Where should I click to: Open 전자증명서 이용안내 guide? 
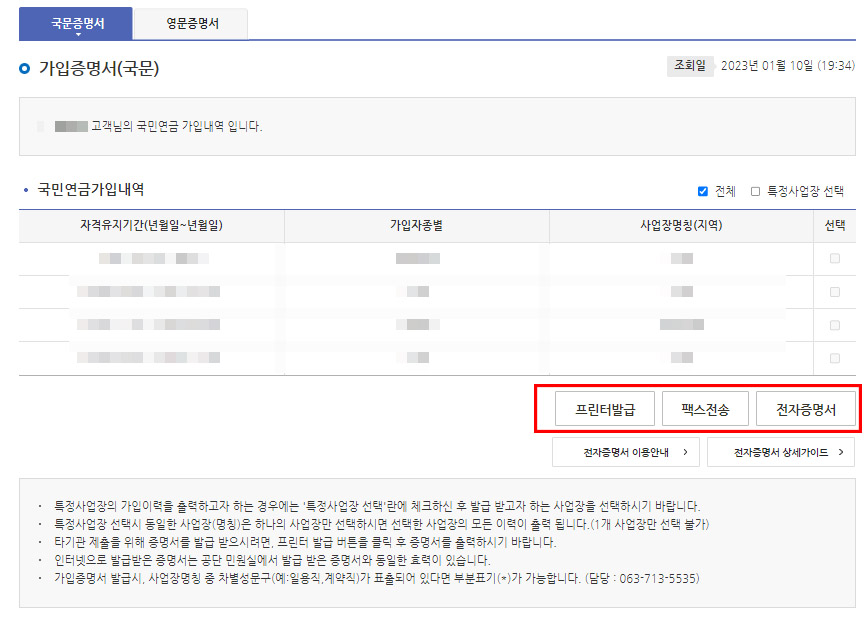(625, 452)
